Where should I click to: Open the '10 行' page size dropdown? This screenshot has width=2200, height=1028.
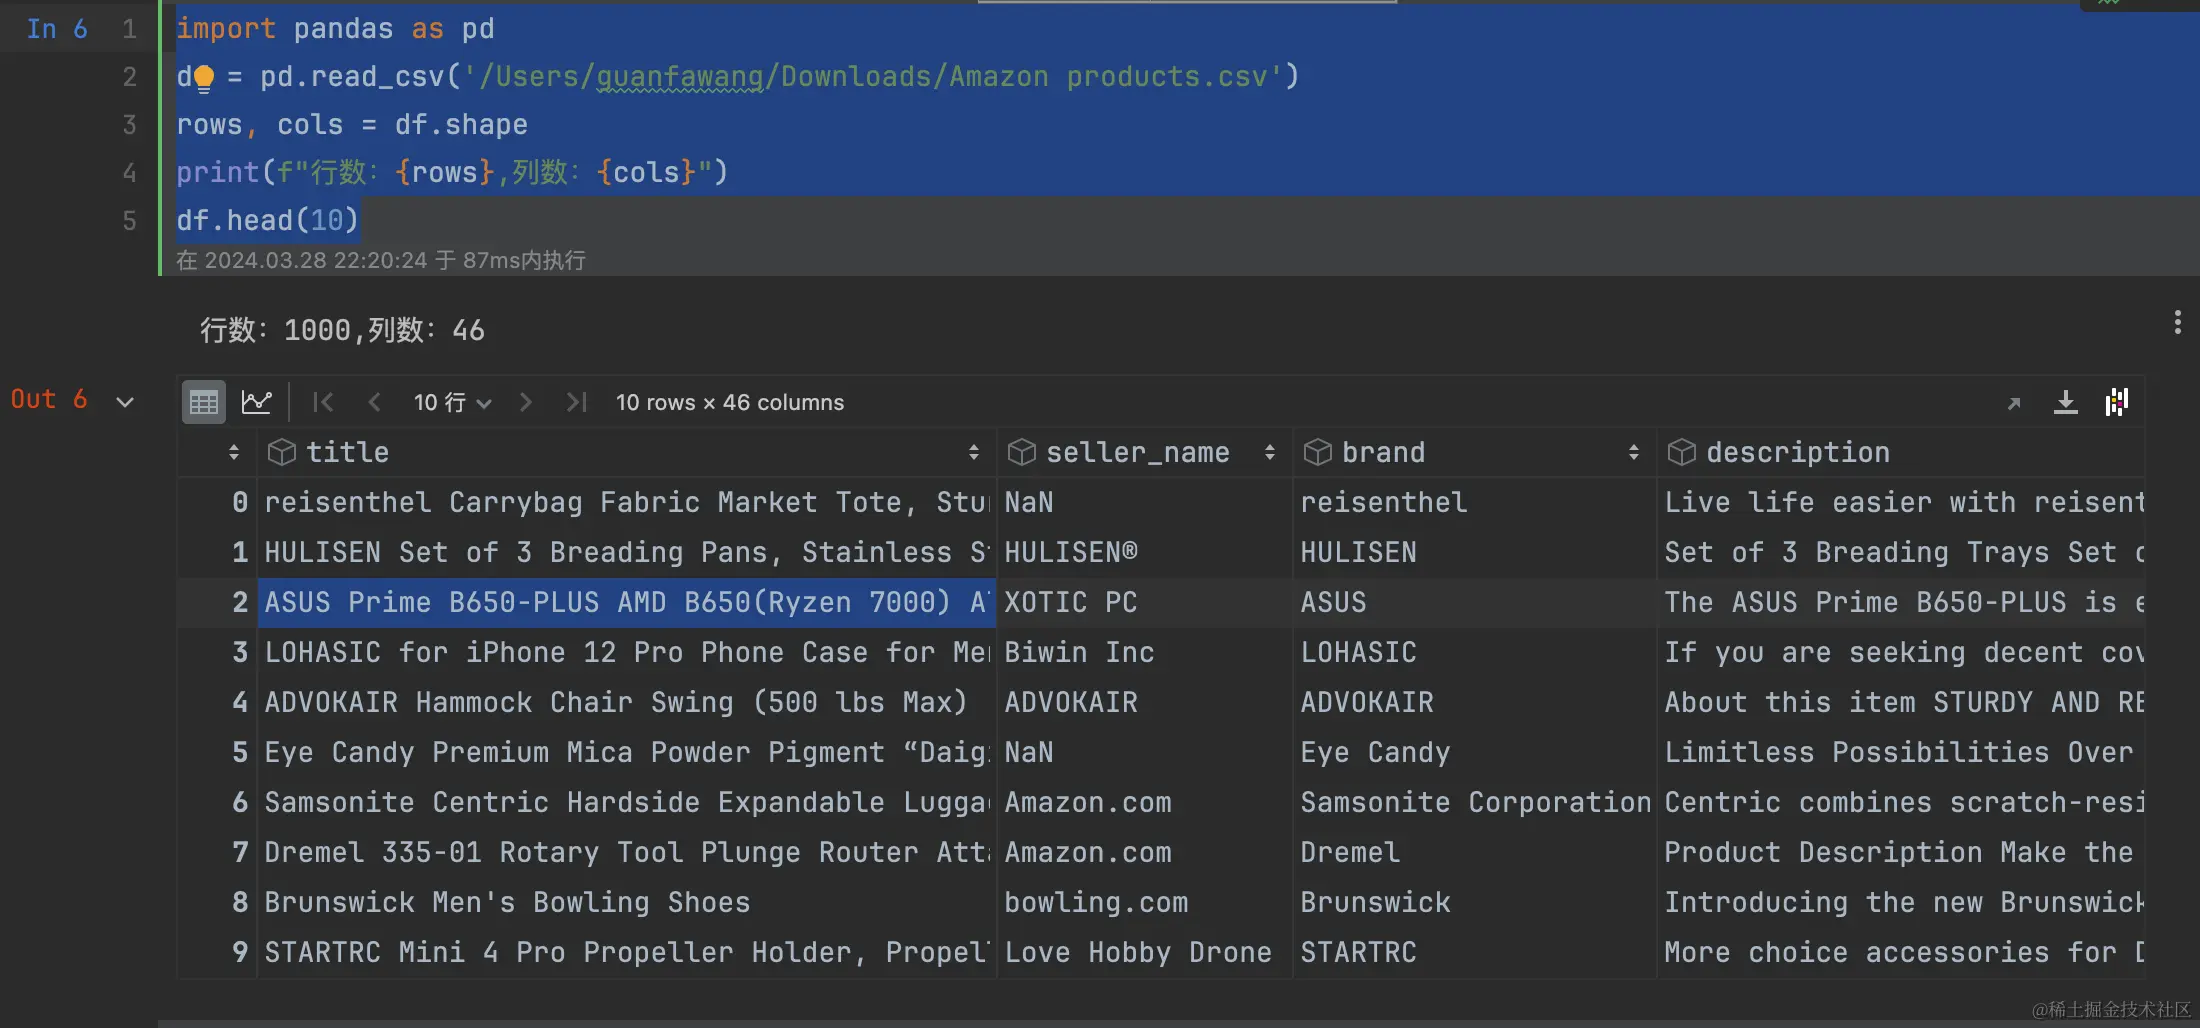coord(452,402)
